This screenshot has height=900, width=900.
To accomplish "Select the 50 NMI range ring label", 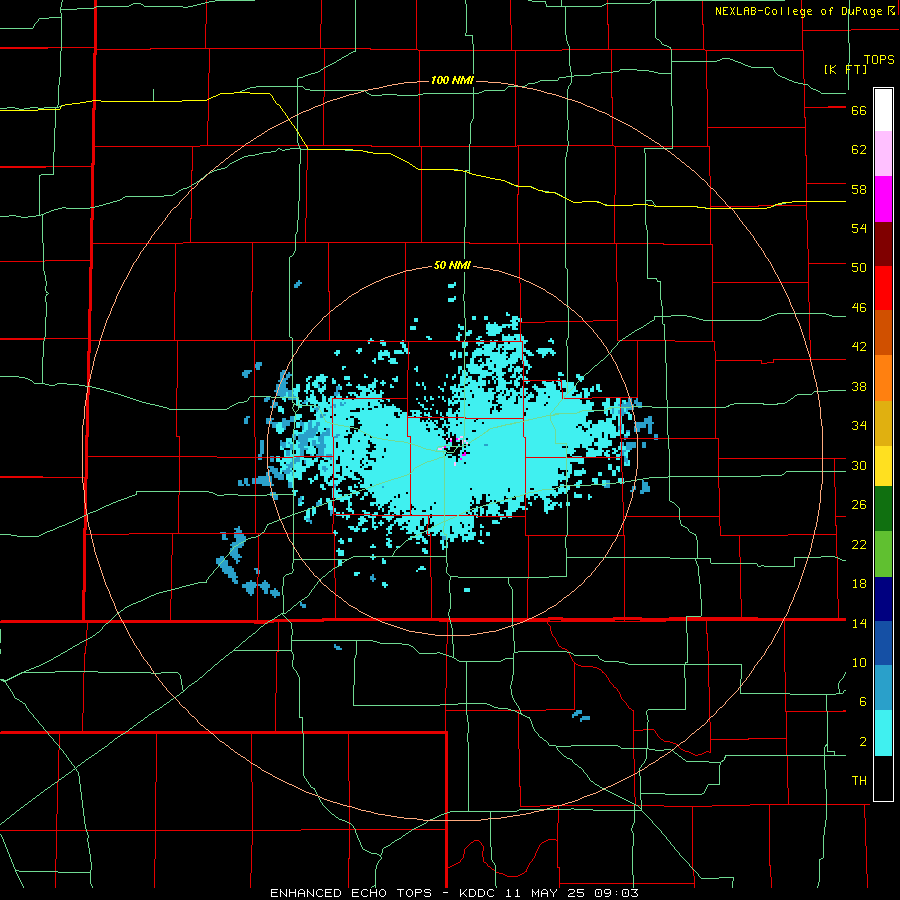I will click(452, 265).
